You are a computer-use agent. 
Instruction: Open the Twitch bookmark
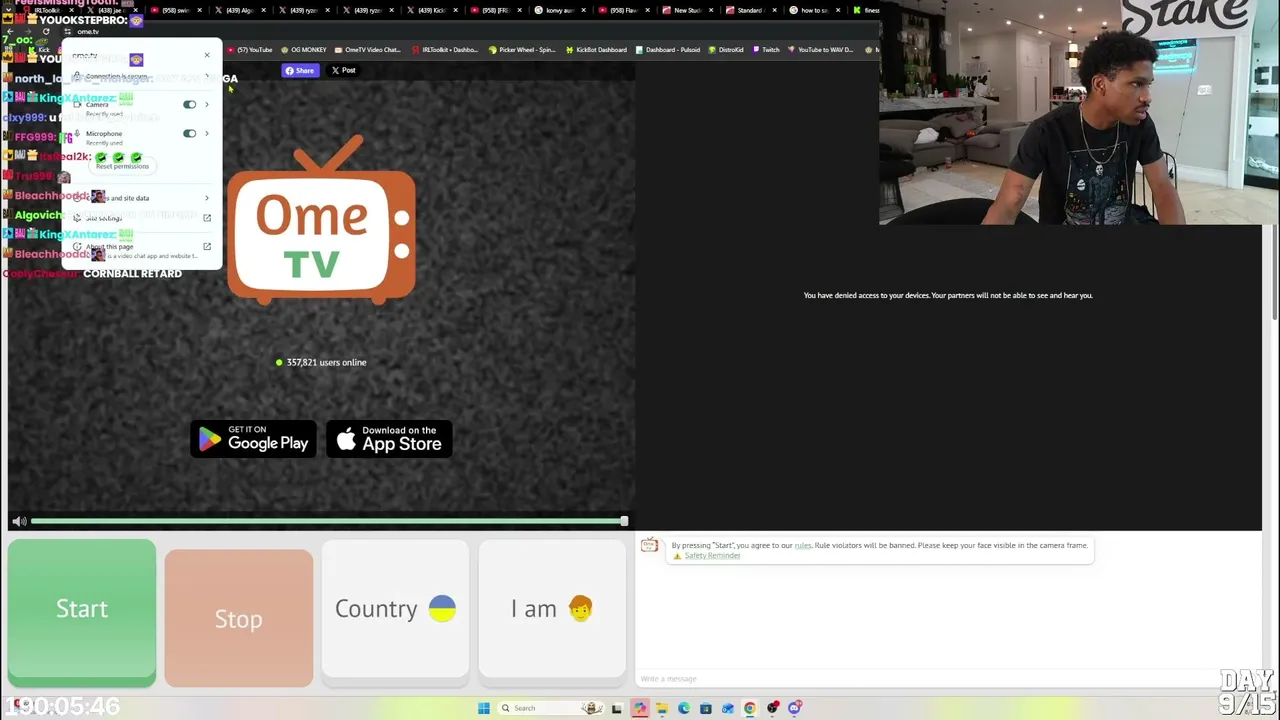click(x=766, y=50)
